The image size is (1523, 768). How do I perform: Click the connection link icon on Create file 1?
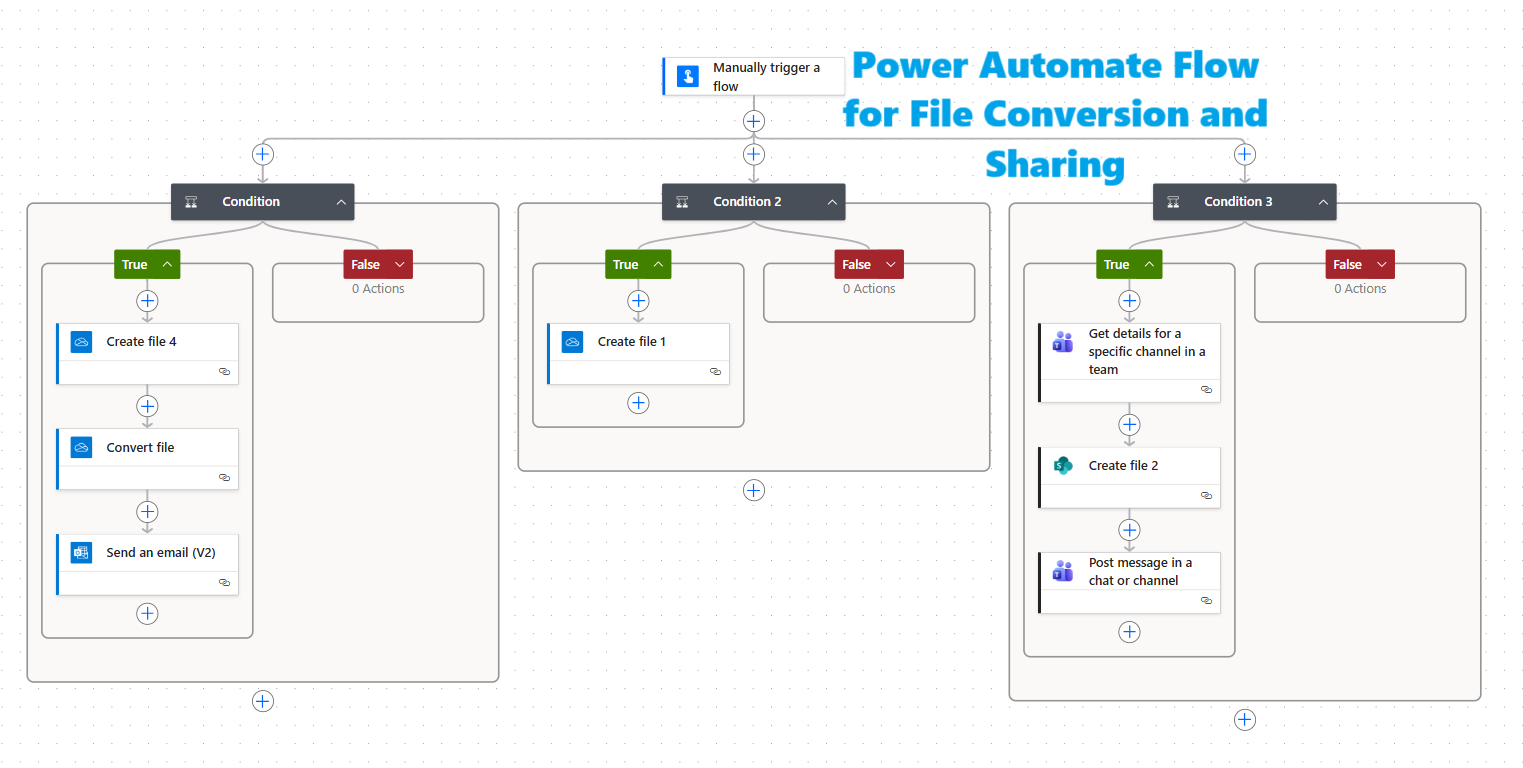715,371
